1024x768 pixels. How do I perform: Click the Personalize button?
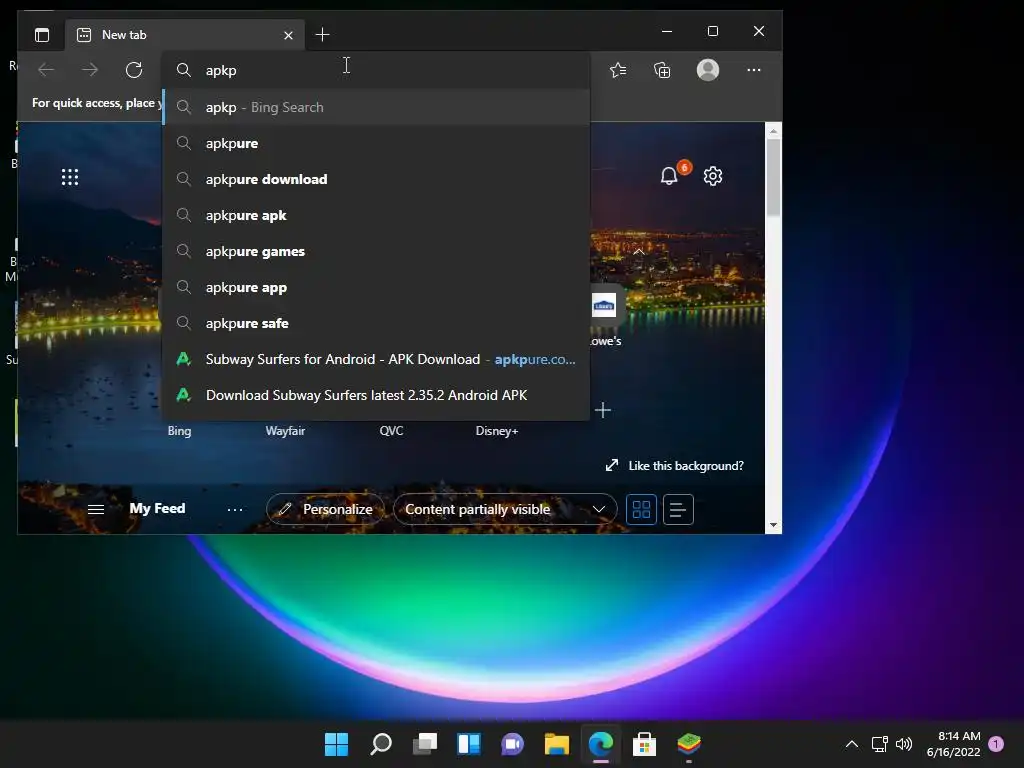[x=325, y=509]
